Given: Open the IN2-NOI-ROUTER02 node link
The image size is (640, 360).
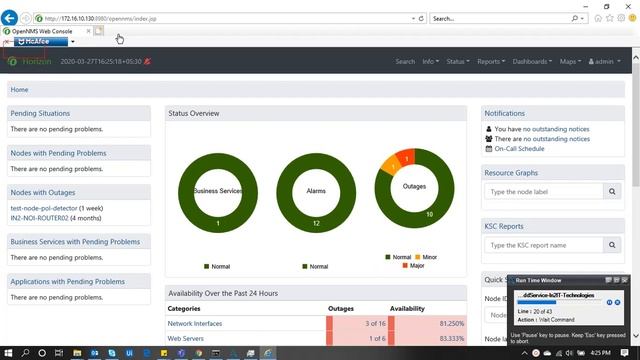Looking at the screenshot, I should coord(40,218).
